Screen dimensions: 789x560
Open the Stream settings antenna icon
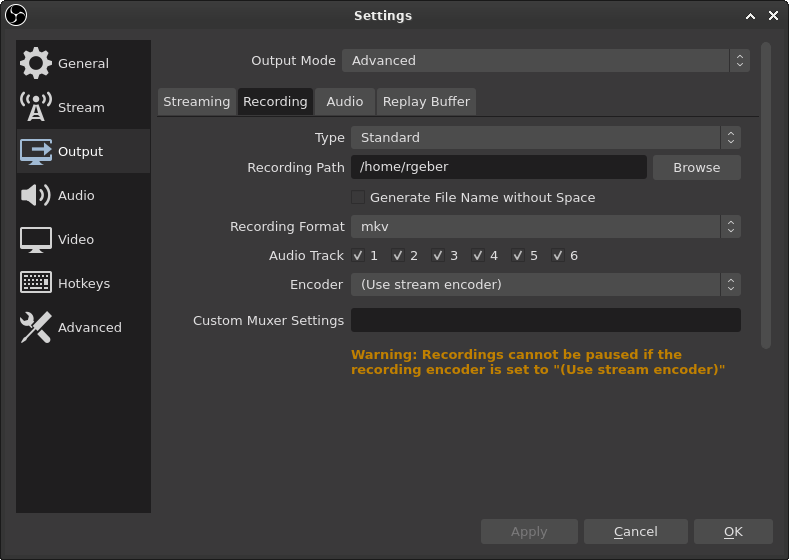(x=36, y=107)
